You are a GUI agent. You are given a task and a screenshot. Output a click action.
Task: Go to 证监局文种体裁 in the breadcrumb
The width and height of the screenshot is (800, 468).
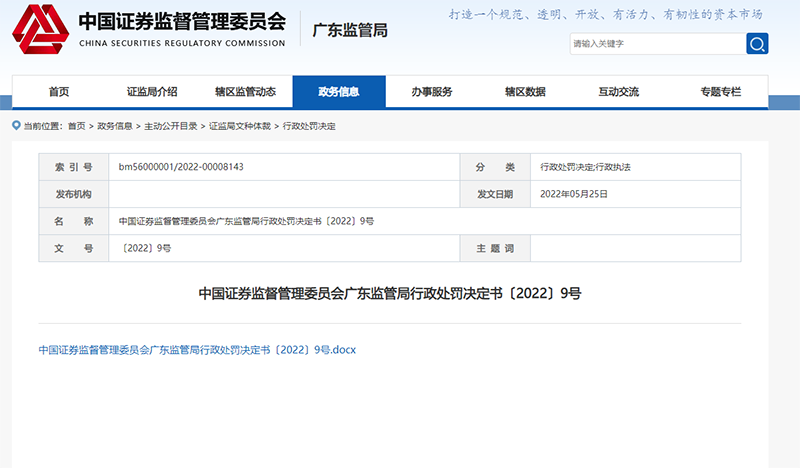[240, 126]
